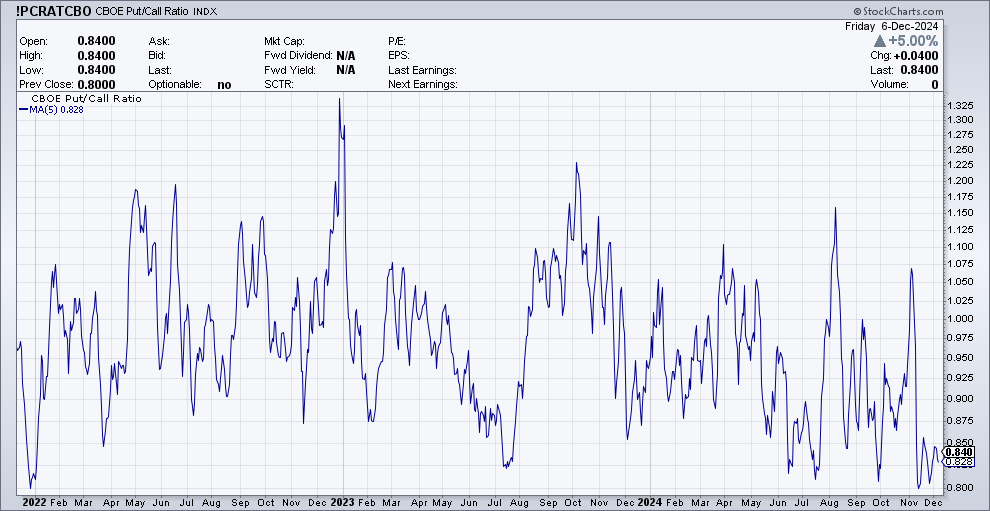The image size is (990, 511).
Task: Click the Bid label
Action: [157, 56]
